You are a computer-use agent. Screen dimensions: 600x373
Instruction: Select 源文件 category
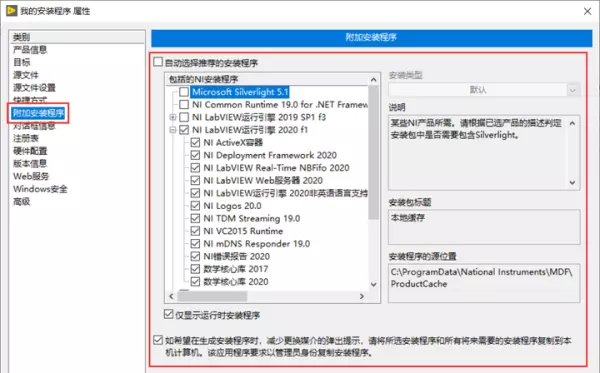coord(26,75)
